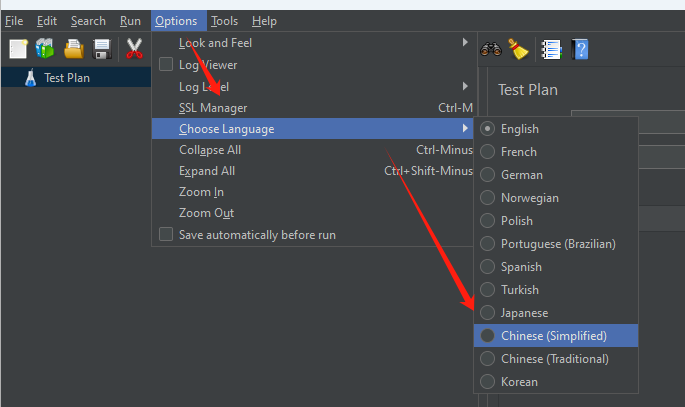Open the Templates toolbar icon
The image size is (685, 407).
pyautogui.click(x=45, y=48)
